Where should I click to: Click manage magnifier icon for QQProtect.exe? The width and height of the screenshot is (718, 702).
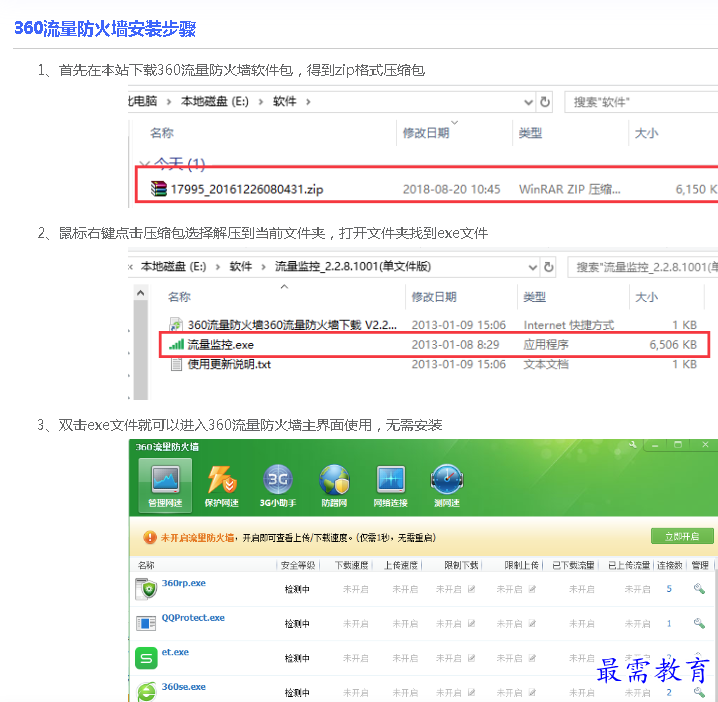pyautogui.click(x=699, y=623)
